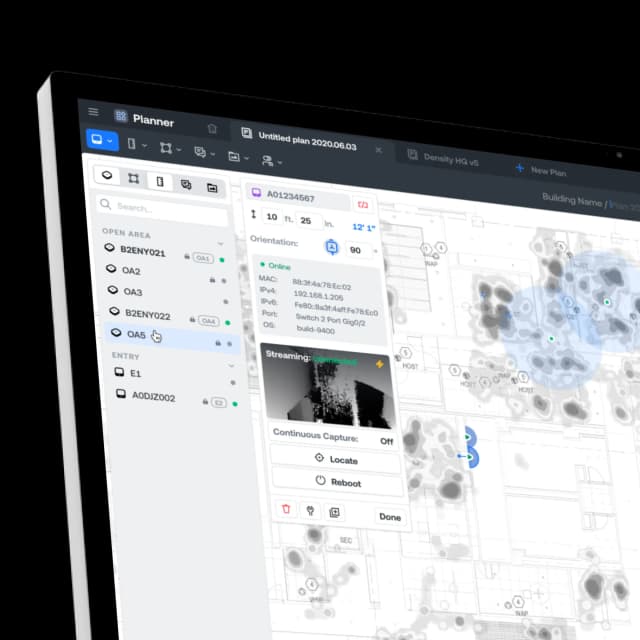
Task: Open the doorways tab in sidebar panel
Action: 160,182
